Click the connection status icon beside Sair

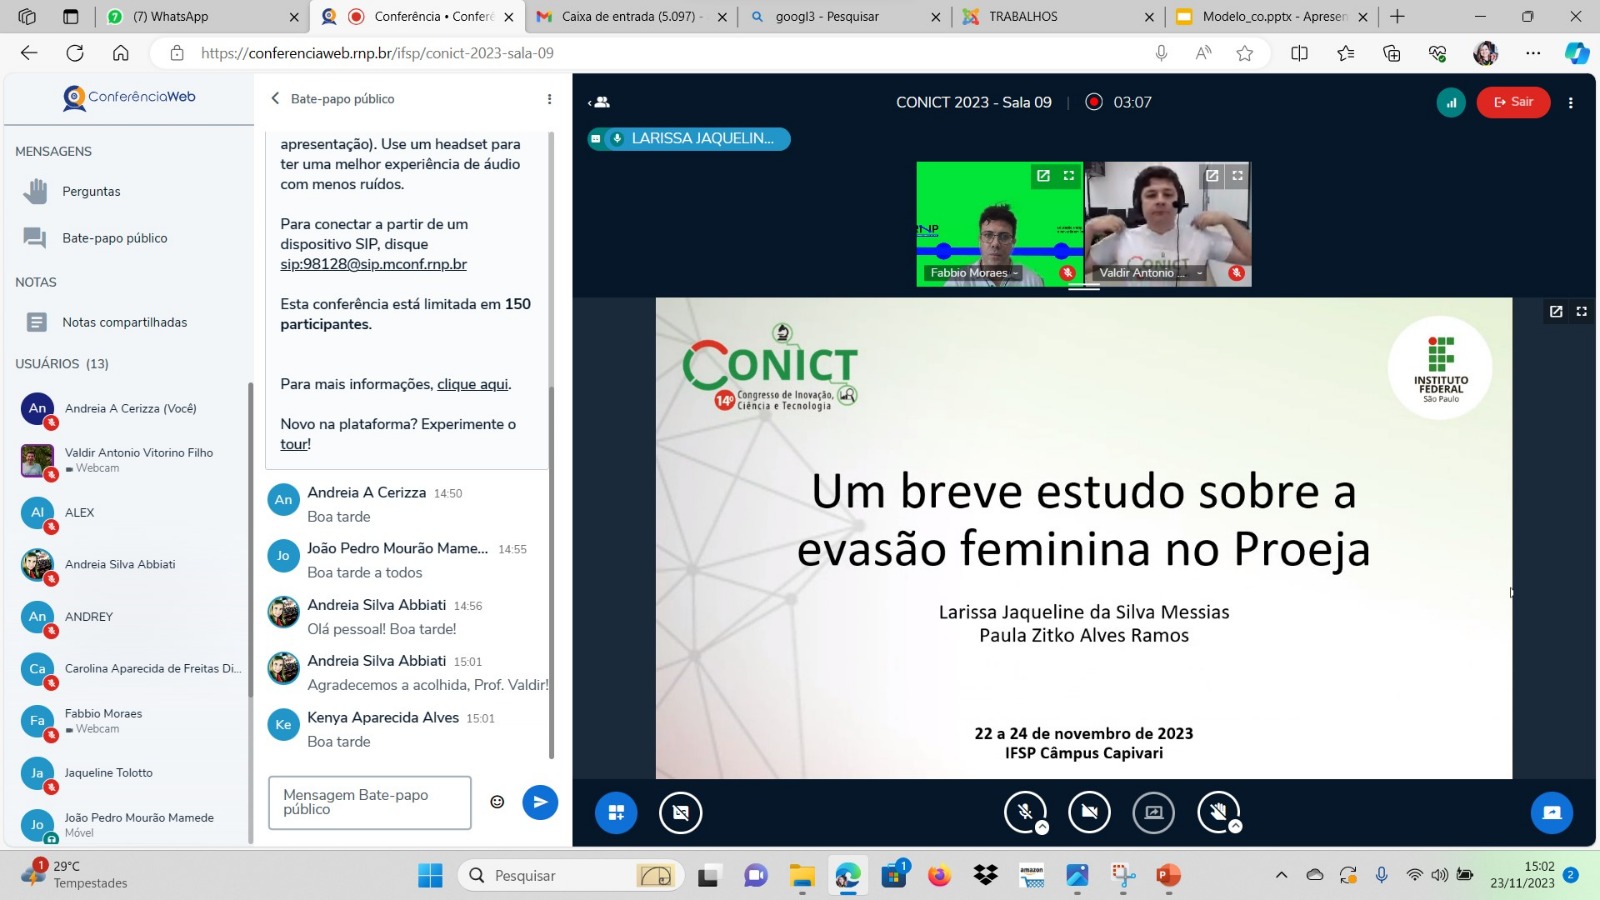(x=1450, y=102)
